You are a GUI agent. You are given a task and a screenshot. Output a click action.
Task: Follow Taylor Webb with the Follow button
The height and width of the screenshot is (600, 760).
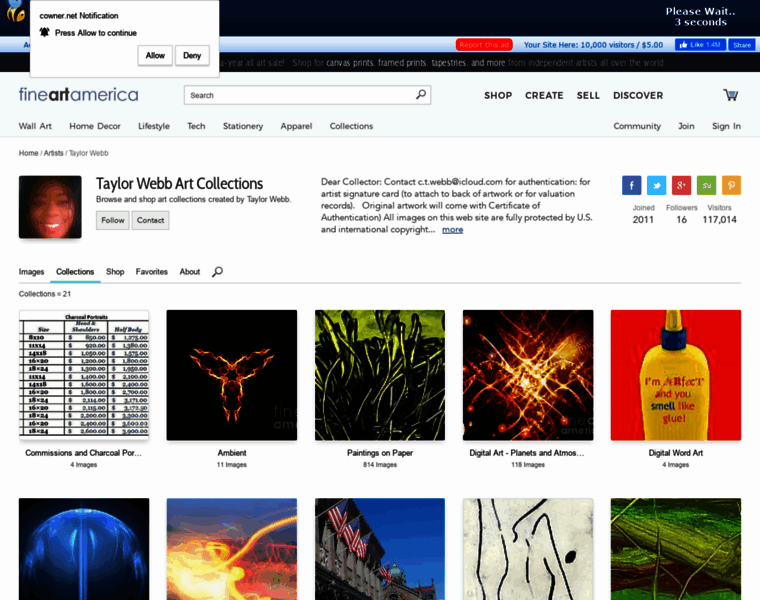coord(112,220)
